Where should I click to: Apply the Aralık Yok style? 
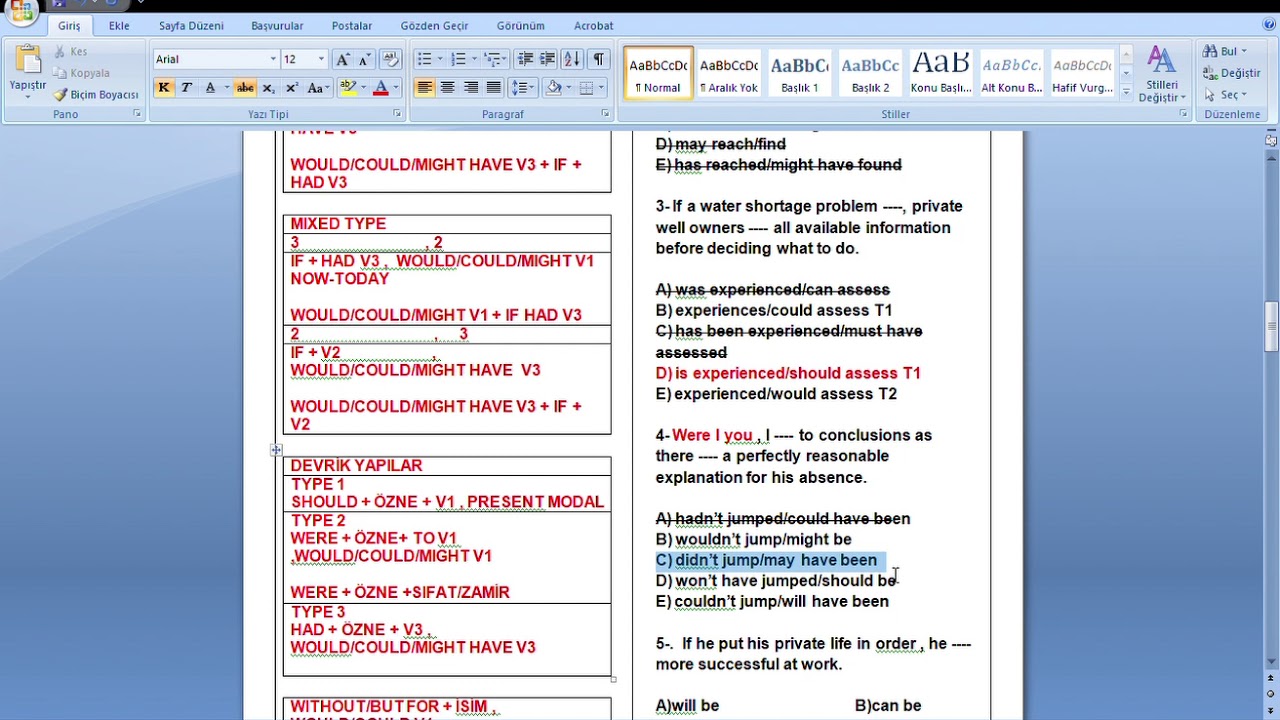click(x=729, y=73)
